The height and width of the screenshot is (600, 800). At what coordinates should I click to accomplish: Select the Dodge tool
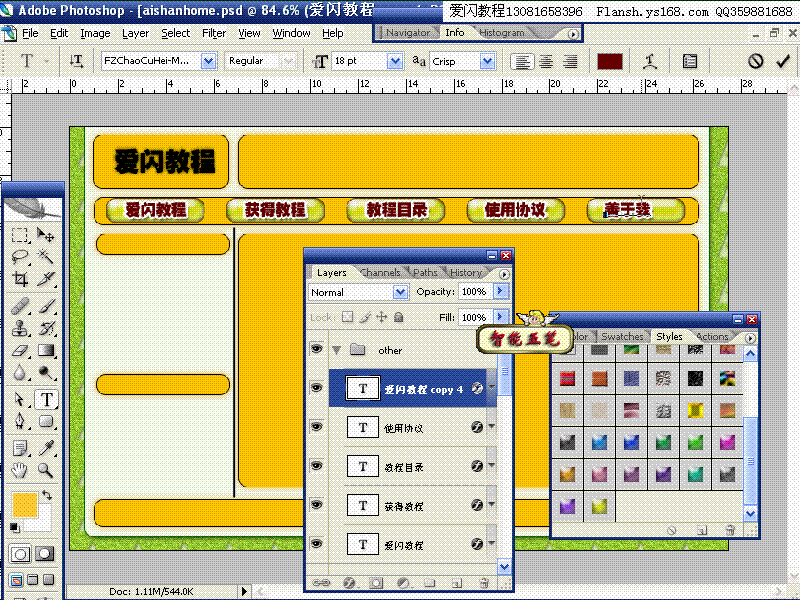(45, 372)
